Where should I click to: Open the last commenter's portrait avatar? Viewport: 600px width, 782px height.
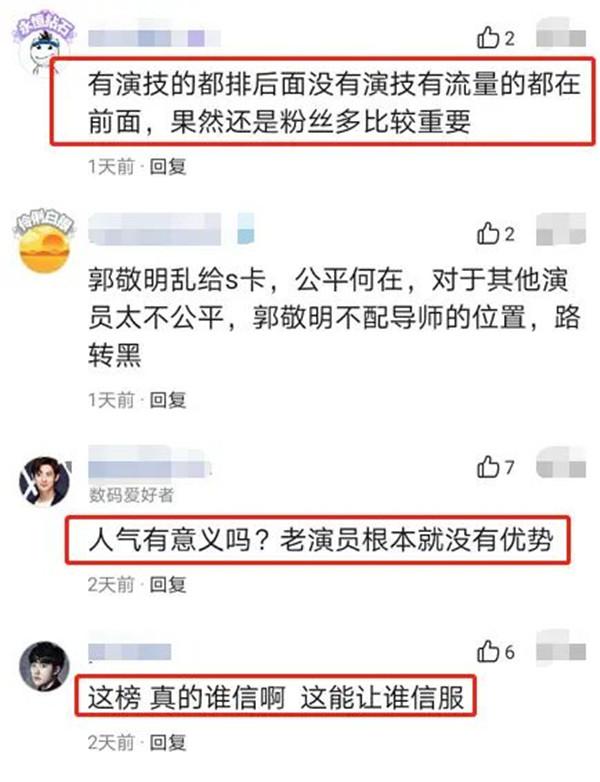coord(44,666)
